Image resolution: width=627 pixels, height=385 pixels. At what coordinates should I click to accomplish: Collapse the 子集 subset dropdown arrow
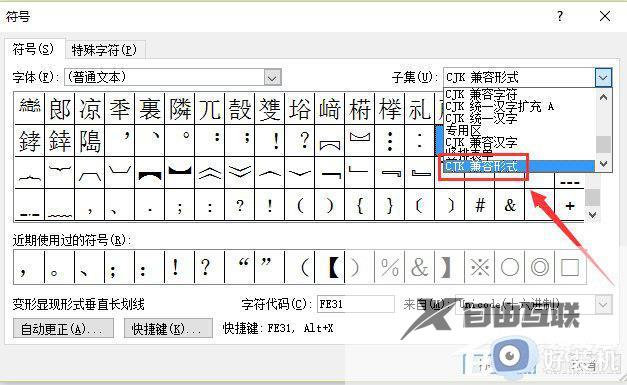coord(603,77)
